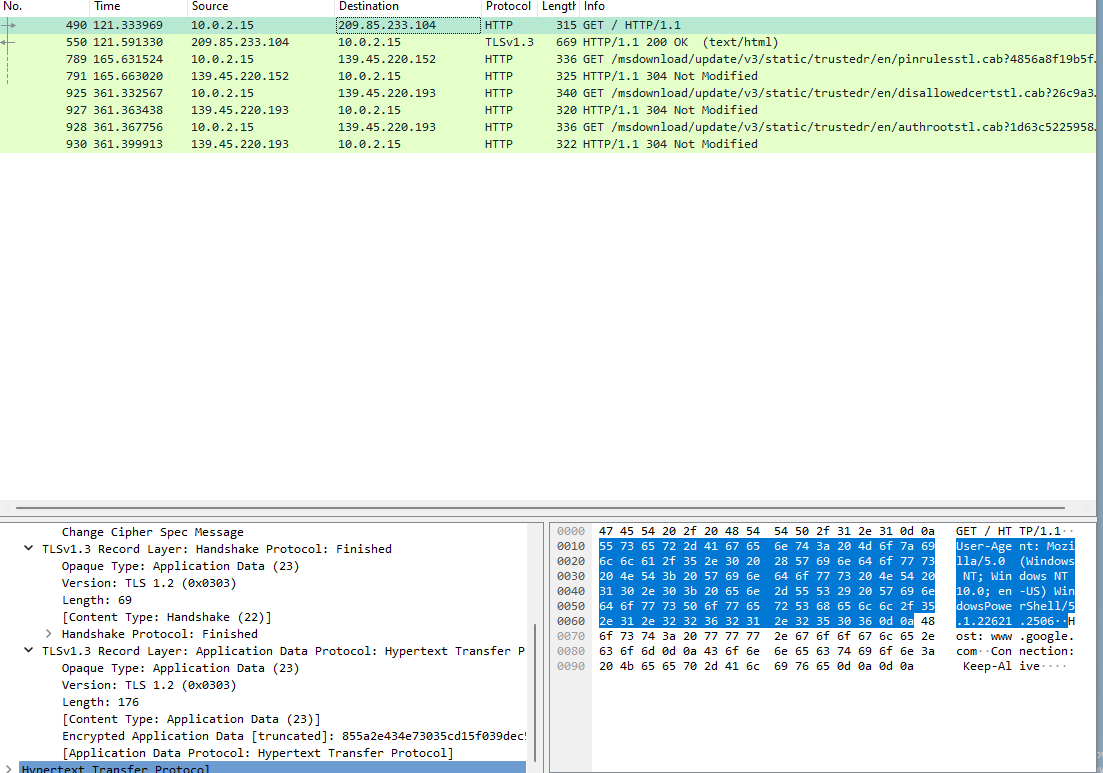The width and height of the screenshot is (1103, 773).
Task: Click length value 669 in packet 550
Action: [566, 42]
